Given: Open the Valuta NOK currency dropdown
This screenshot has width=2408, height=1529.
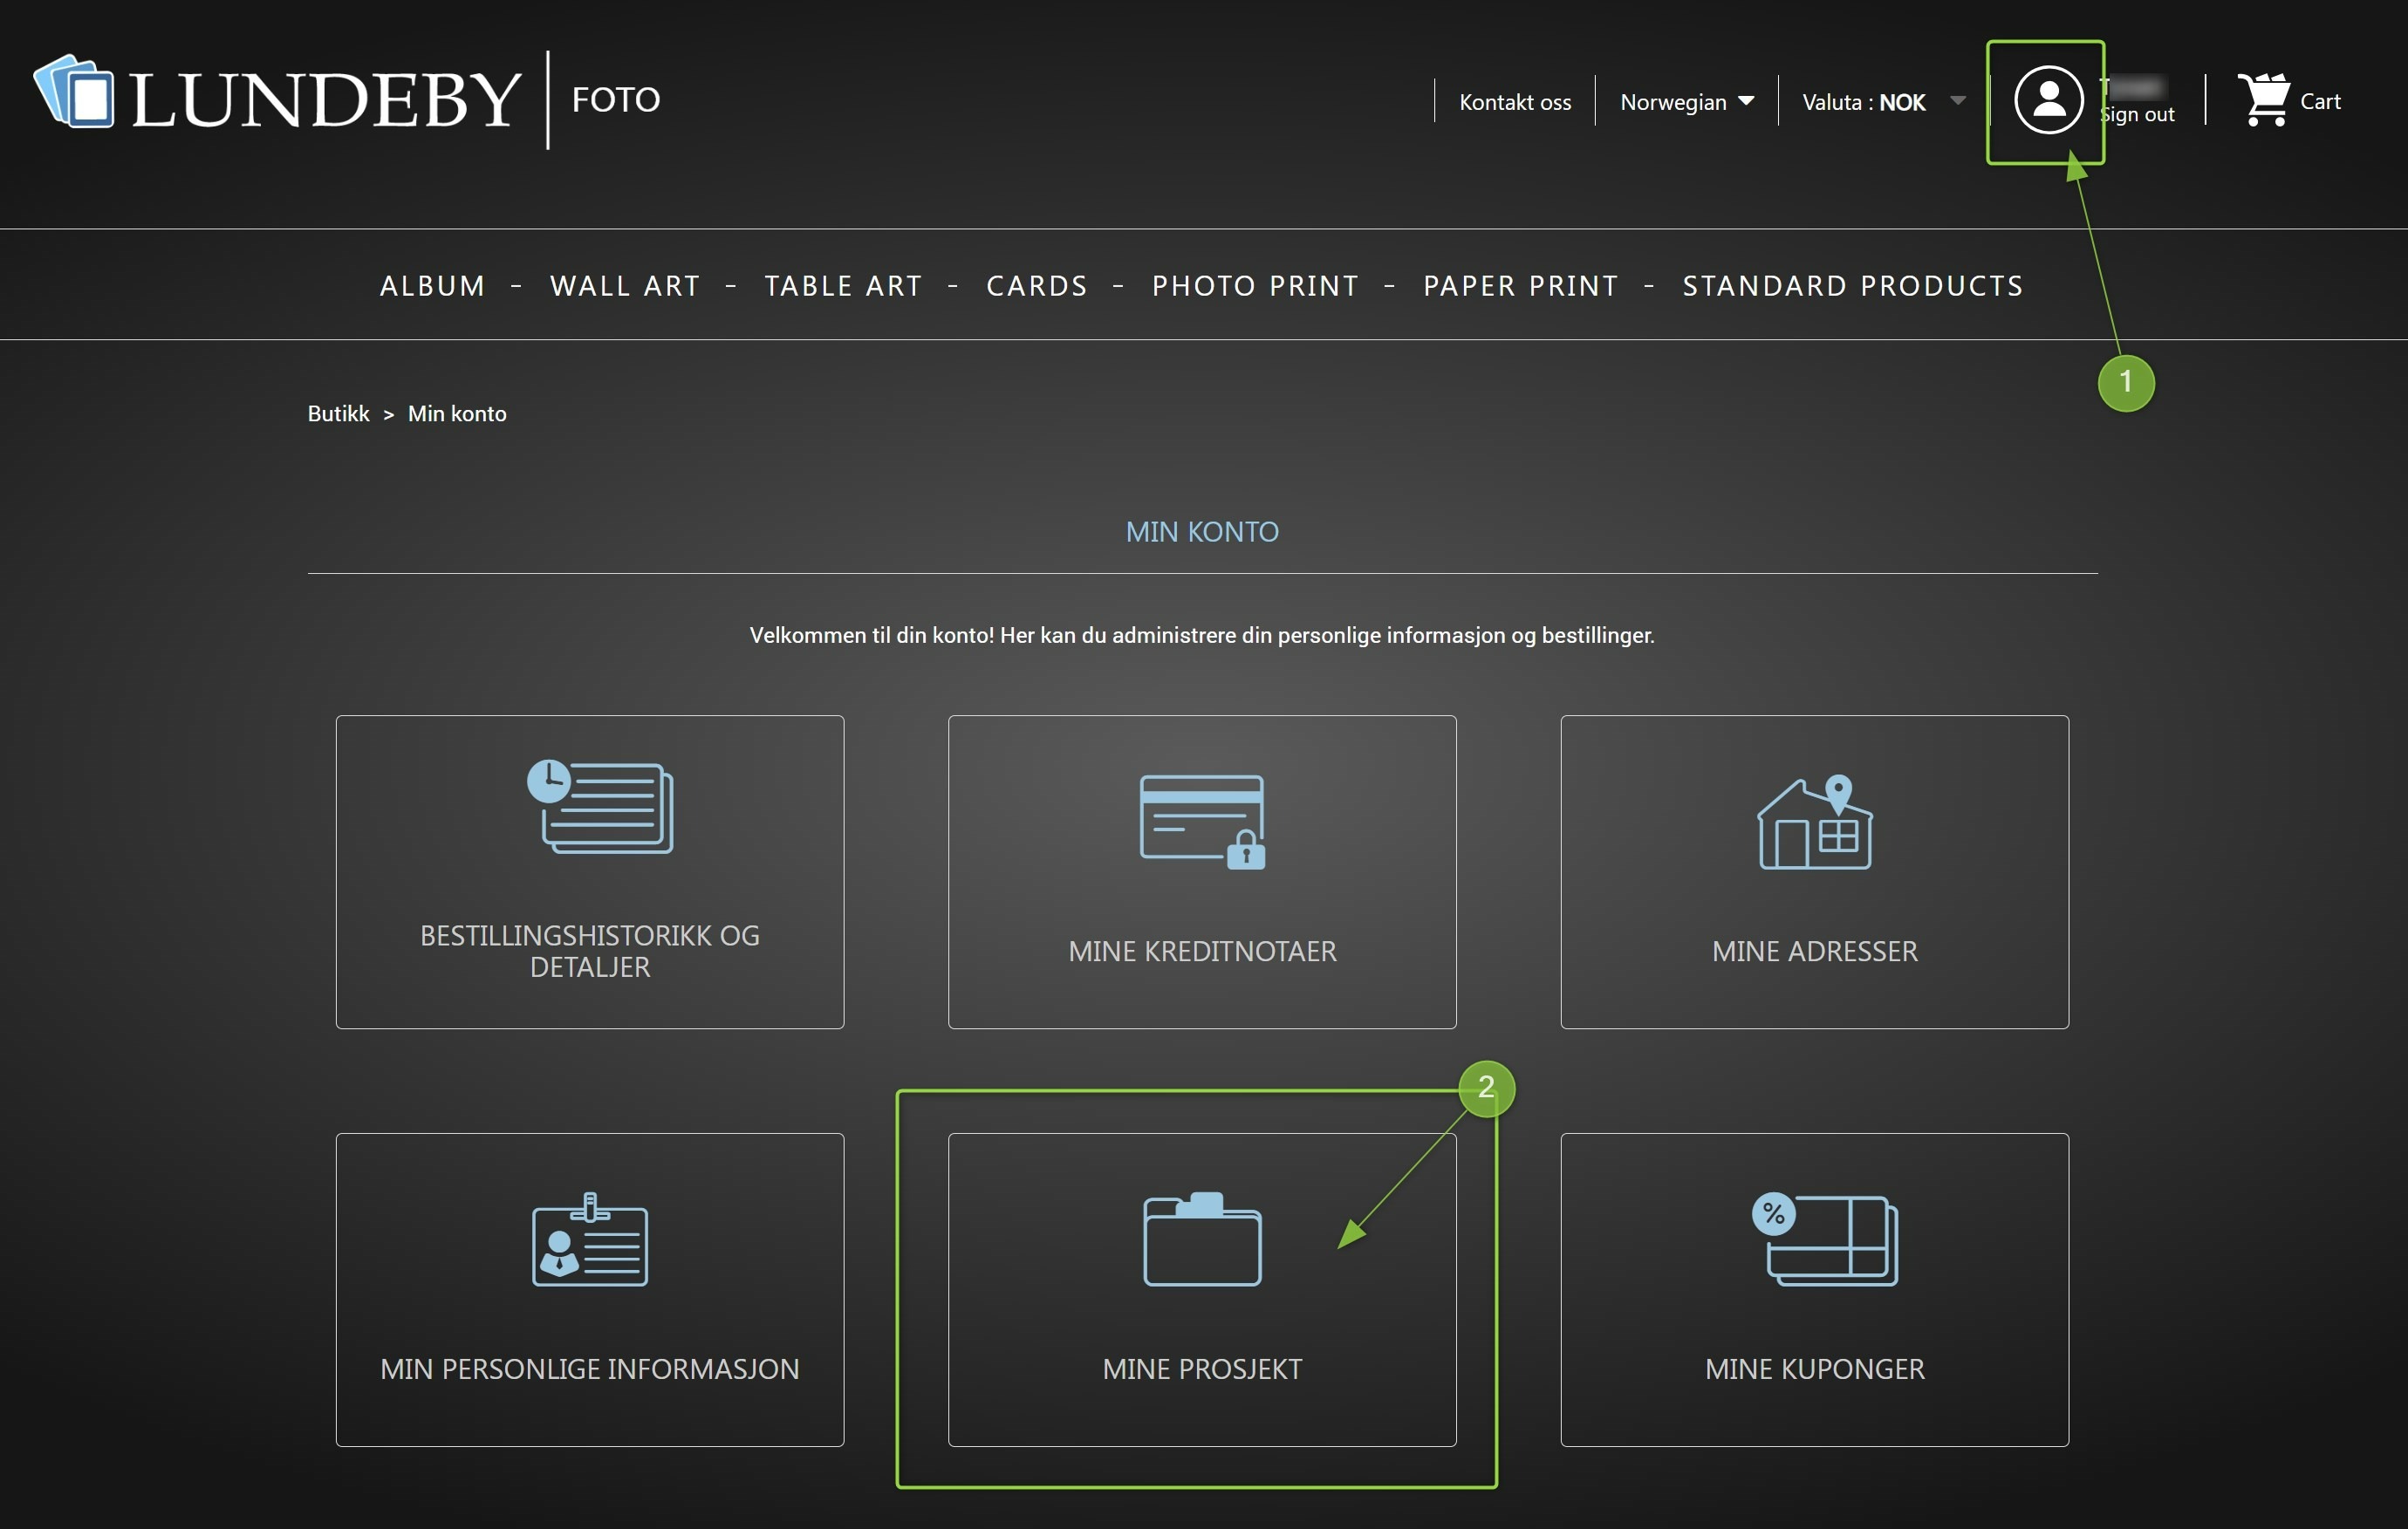Looking at the screenshot, I should (x=1882, y=102).
